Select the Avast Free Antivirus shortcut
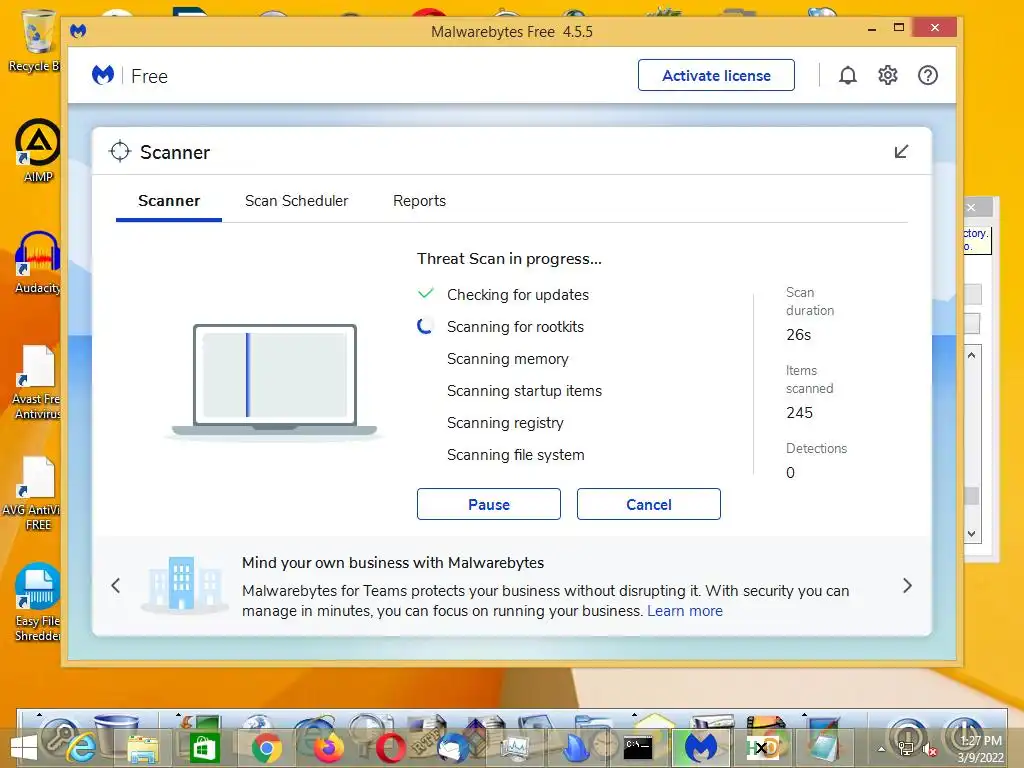This screenshot has height=768, width=1024. (37, 382)
